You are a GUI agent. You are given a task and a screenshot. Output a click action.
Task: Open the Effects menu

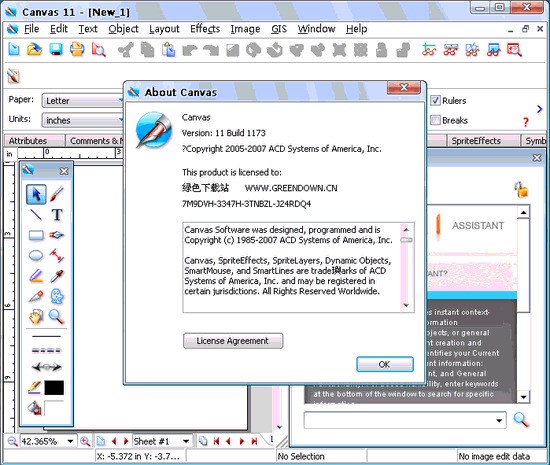(x=205, y=29)
